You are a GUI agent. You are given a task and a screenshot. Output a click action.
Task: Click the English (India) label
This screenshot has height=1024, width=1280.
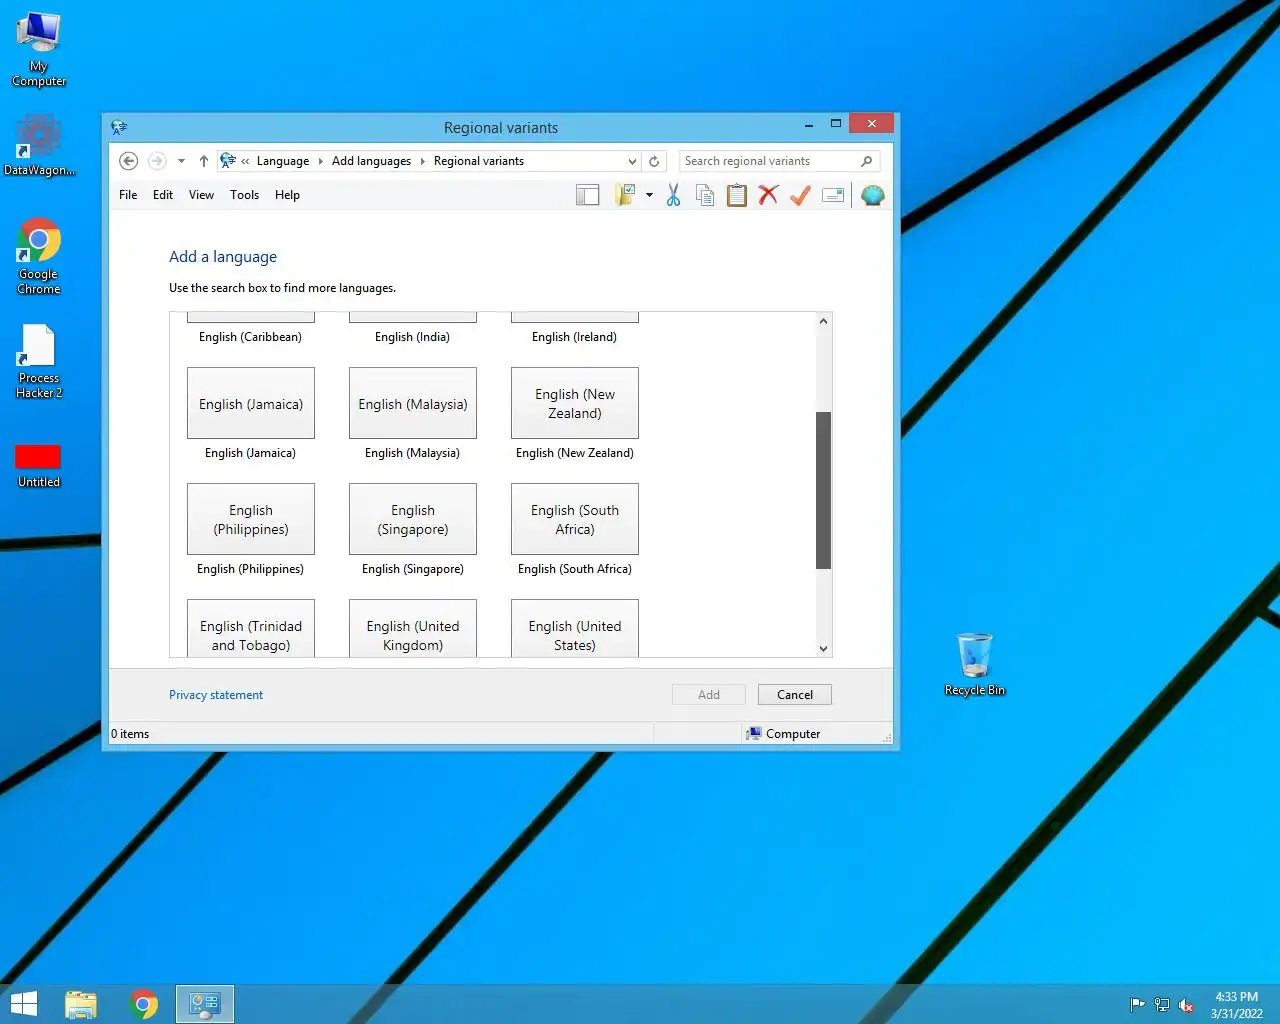click(412, 337)
